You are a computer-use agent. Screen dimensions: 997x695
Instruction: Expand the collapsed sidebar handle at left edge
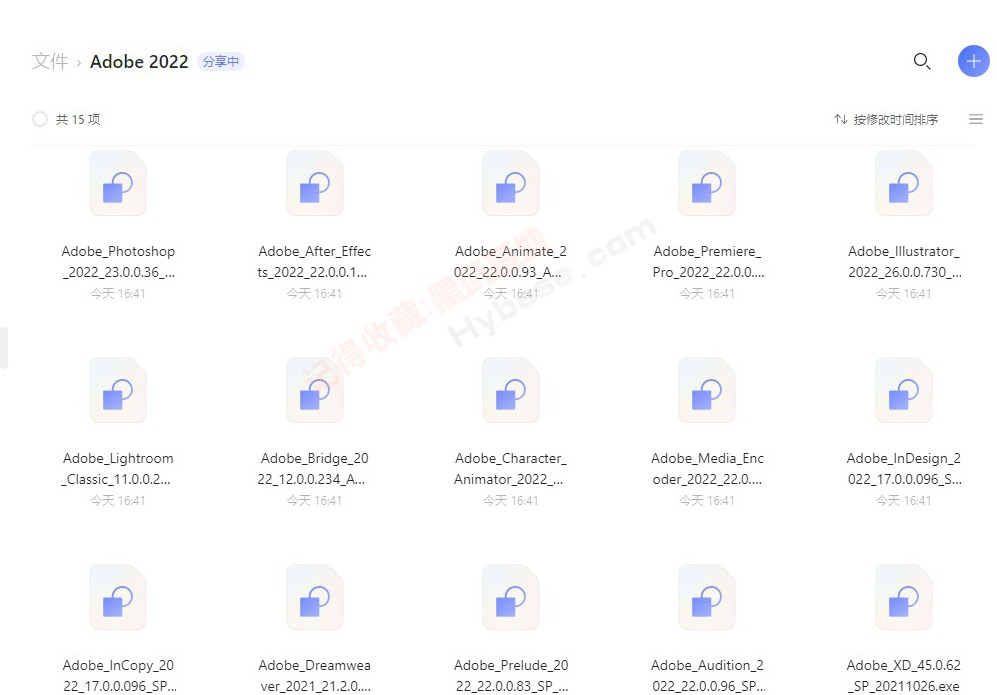point(4,348)
